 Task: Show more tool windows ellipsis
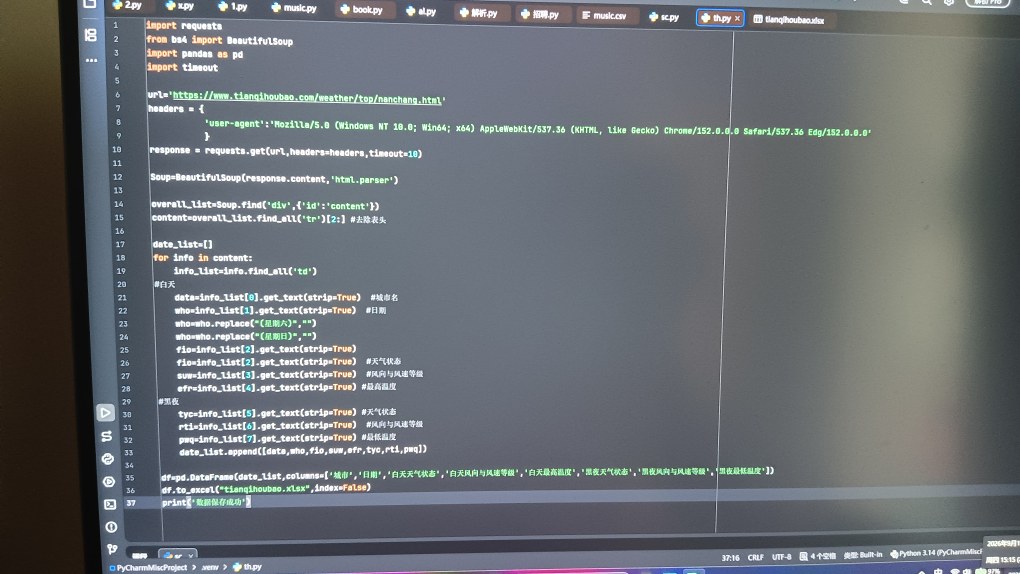tap(92, 60)
